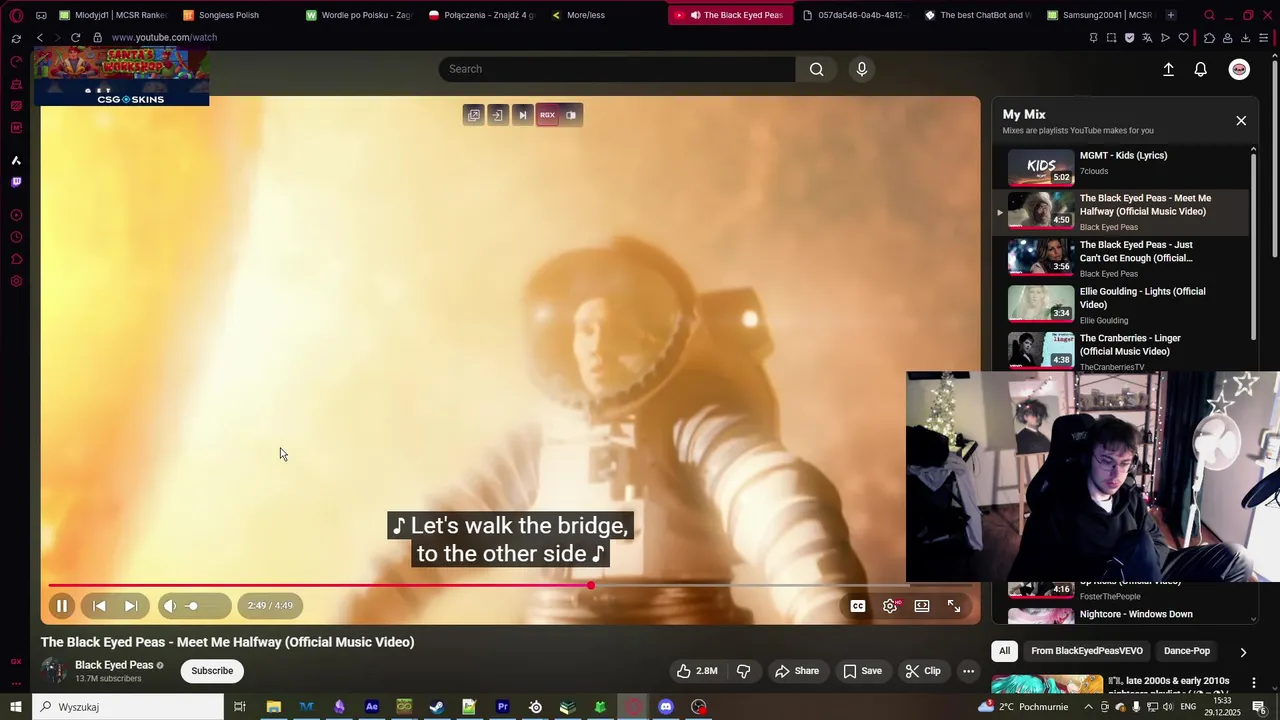This screenshot has height=720, width=1280.
Task: Open a new browser tab with plus button
Action: click(1171, 15)
